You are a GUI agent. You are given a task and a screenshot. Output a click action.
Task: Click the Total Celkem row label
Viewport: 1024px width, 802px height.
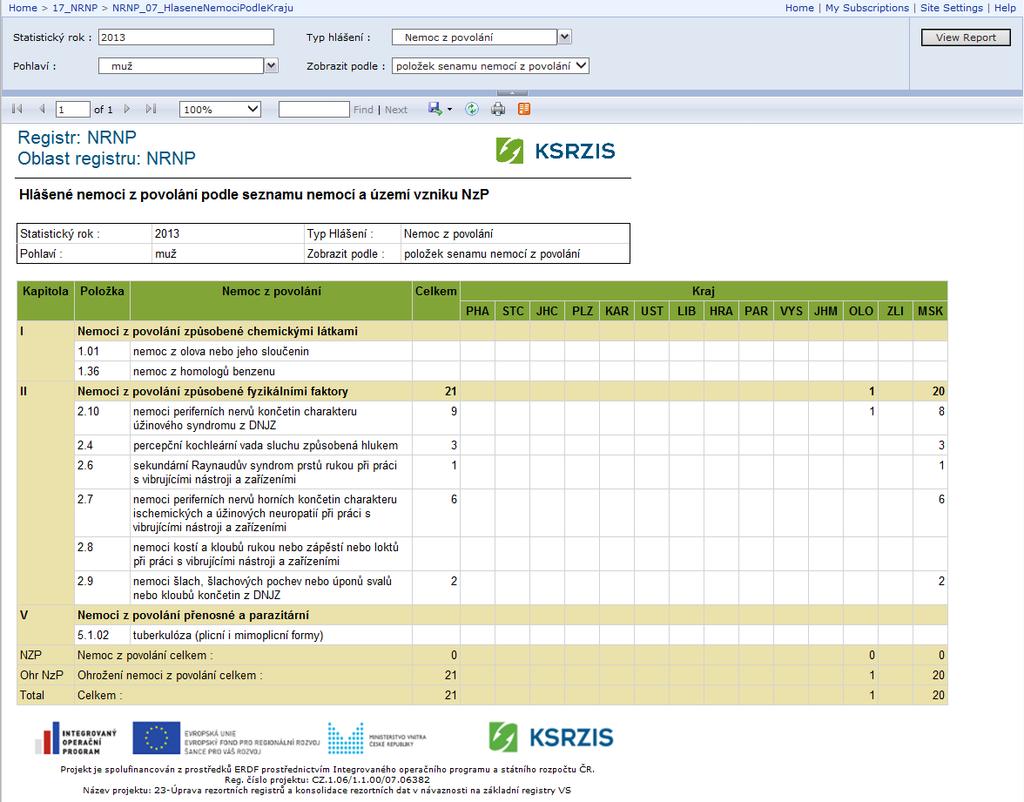pyautogui.click(x=100, y=696)
